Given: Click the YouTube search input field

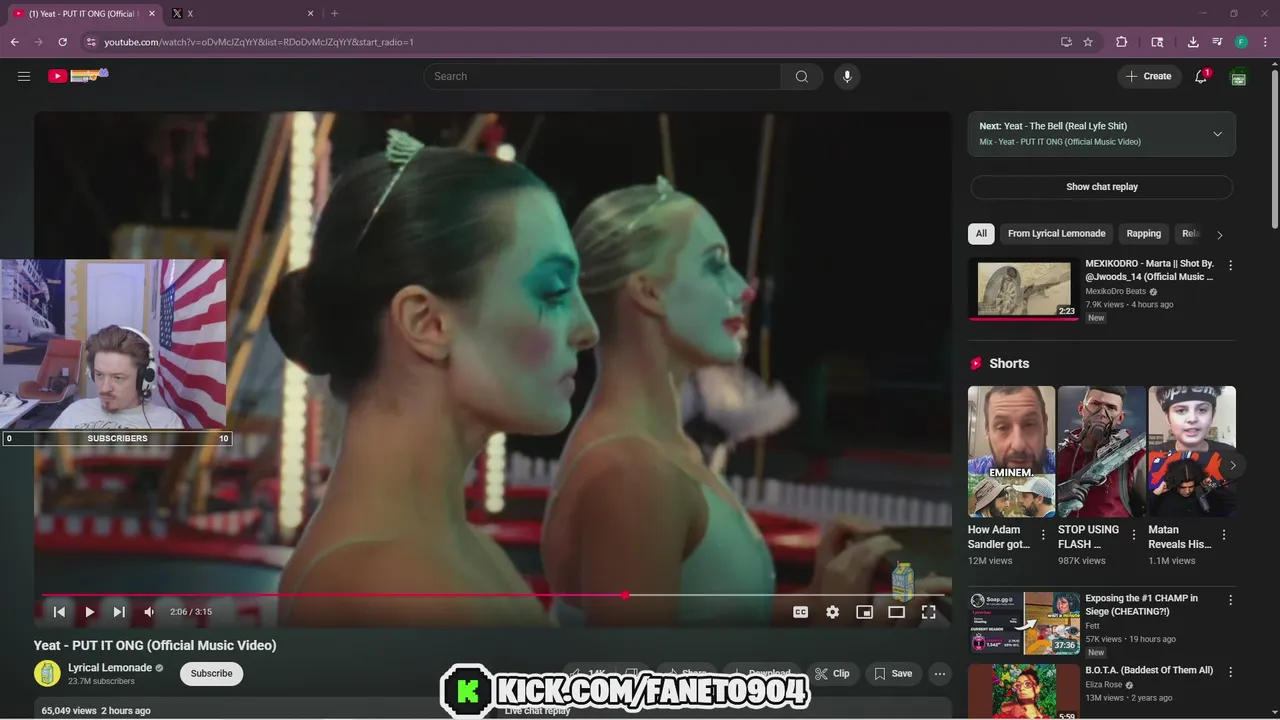Looking at the screenshot, I should (602, 76).
